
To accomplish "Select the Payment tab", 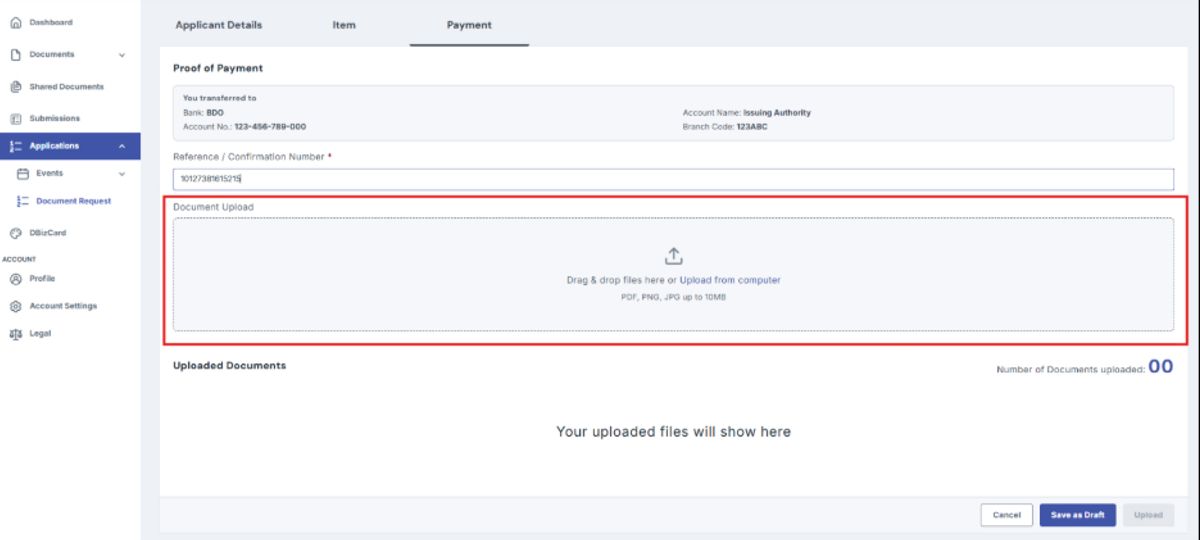I will point(469,25).
